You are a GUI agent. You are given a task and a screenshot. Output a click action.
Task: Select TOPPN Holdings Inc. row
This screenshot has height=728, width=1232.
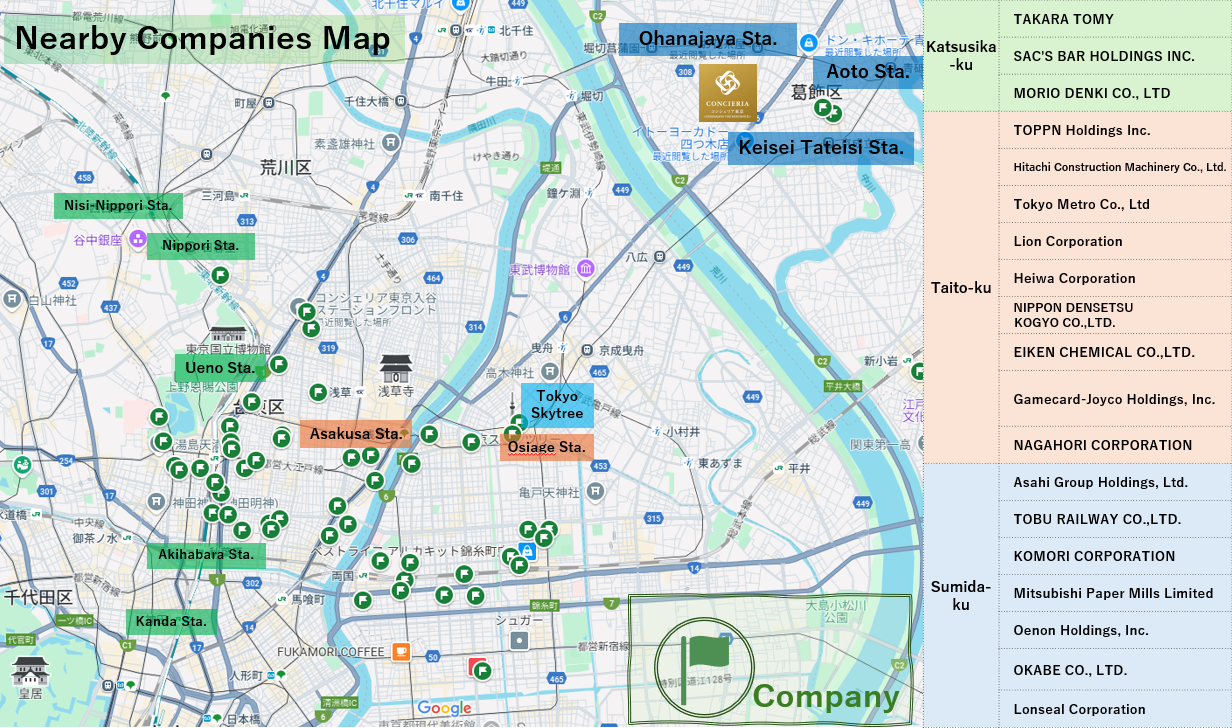point(1115,130)
